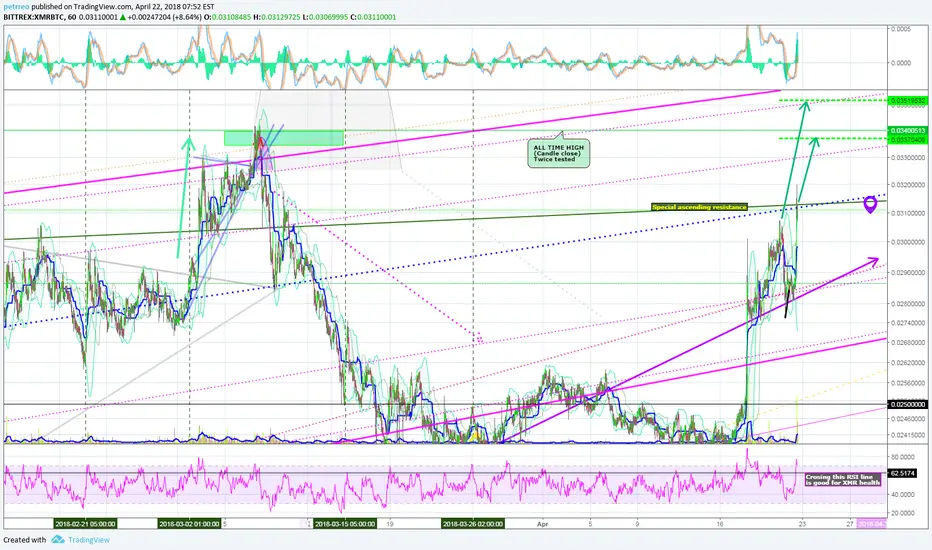Click the 80.0000 RSI axis label

pyautogui.click(x=902, y=457)
